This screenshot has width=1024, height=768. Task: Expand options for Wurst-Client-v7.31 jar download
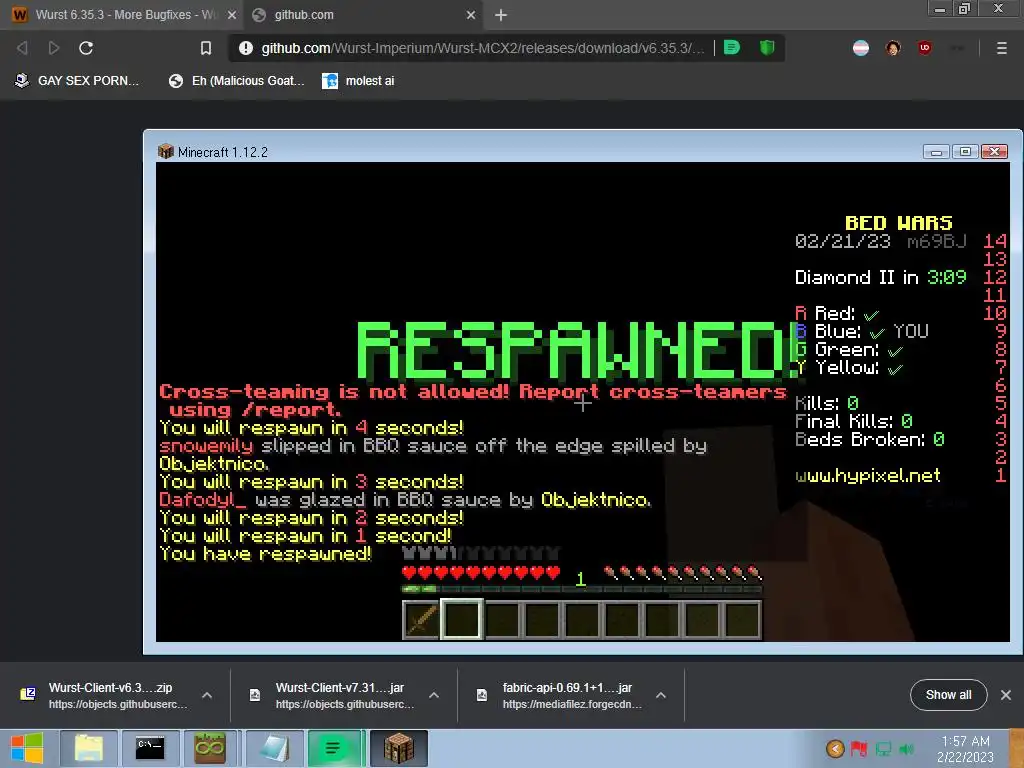tap(434, 696)
